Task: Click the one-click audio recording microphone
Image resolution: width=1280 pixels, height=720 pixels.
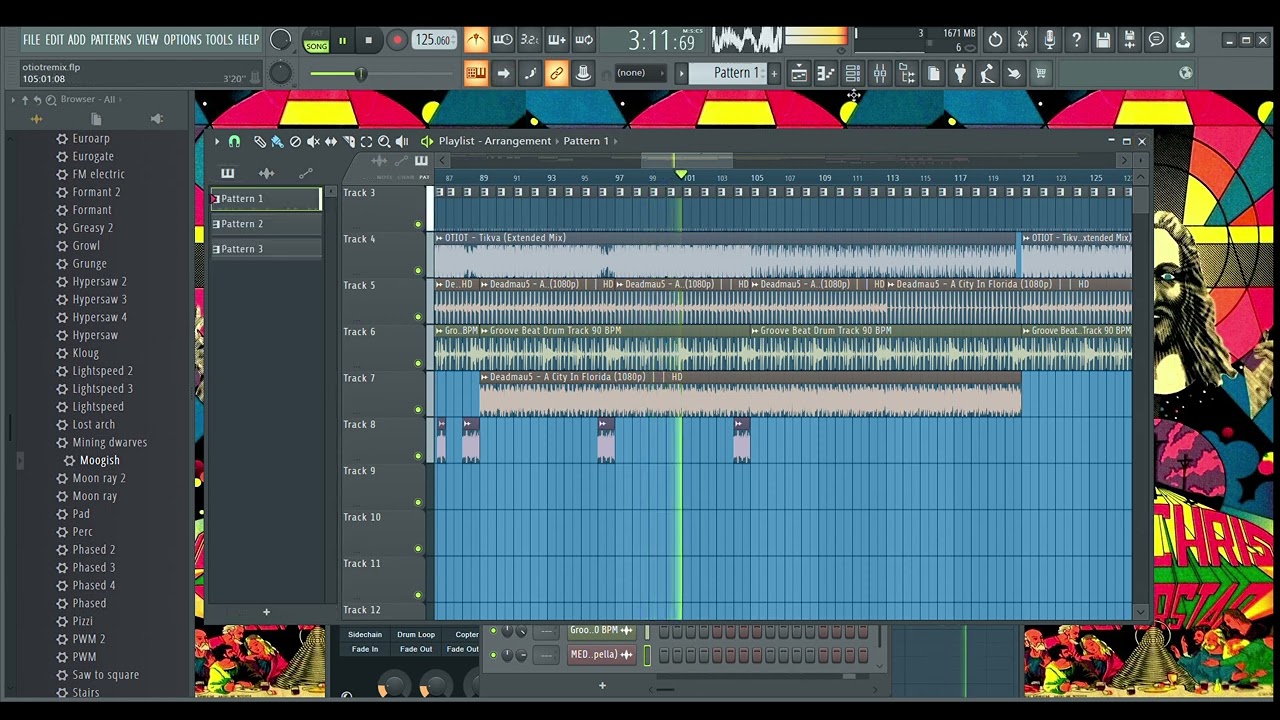Action: pyautogui.click(x=1049, y=40)
